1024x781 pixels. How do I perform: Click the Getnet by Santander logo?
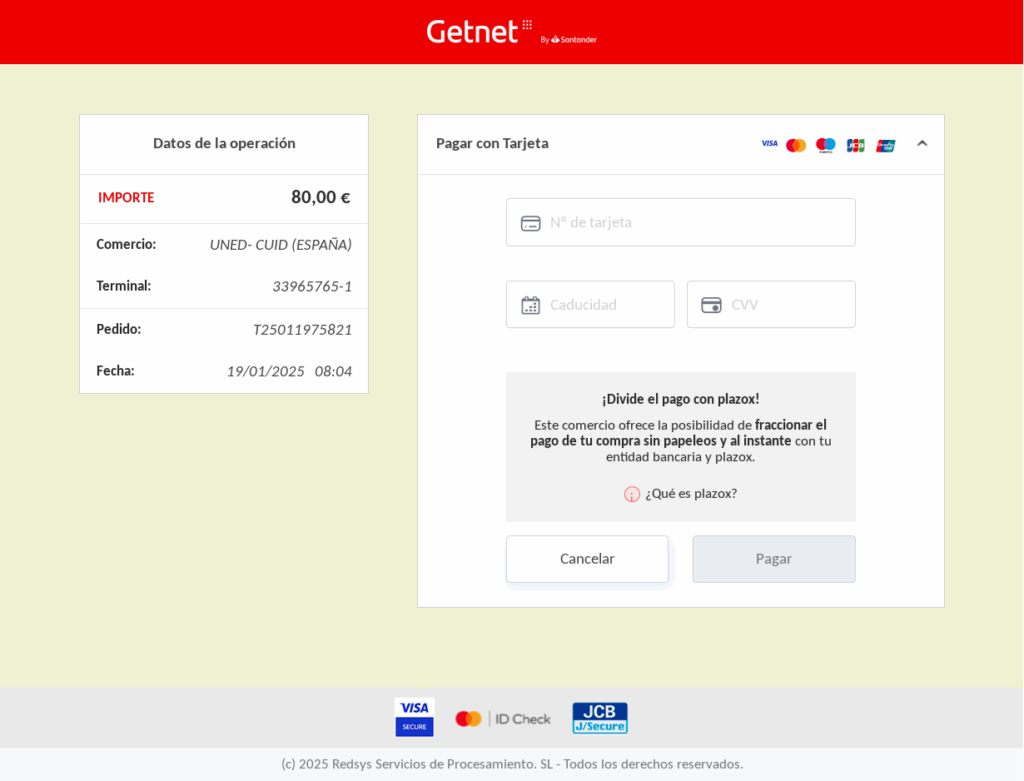[511, 32]
